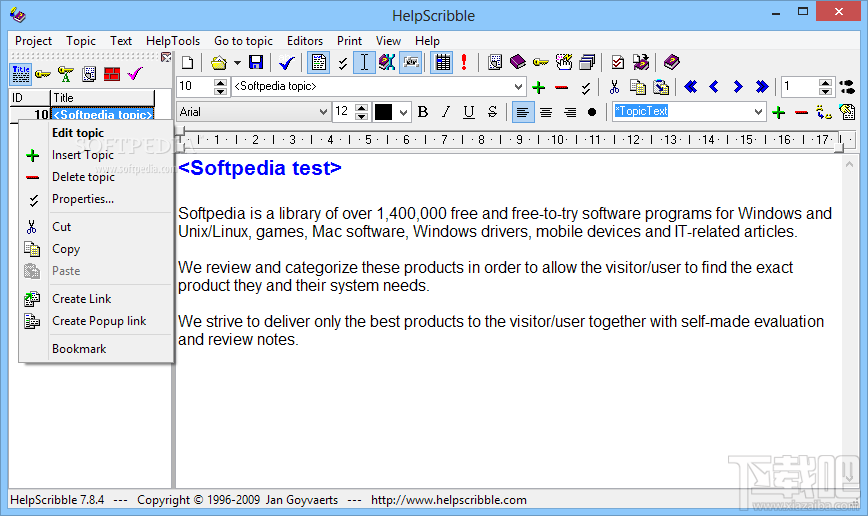Cut text with the scissors toolbar icon
Image resolution: width=868 pixels, height=516 pixels.
coord(614,87)
